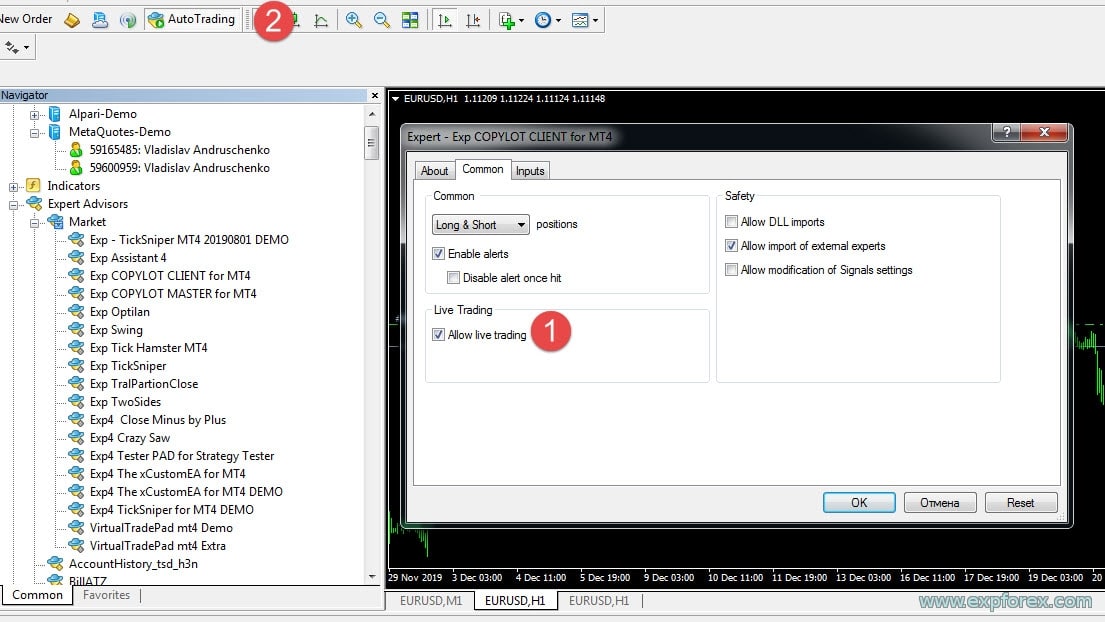Open the Long & Short positions dropdown

coord(481,225)
